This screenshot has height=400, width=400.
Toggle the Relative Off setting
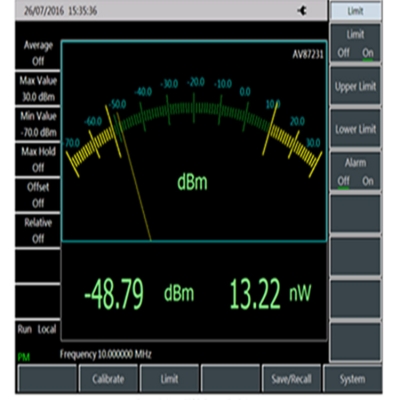pos(38,231)
